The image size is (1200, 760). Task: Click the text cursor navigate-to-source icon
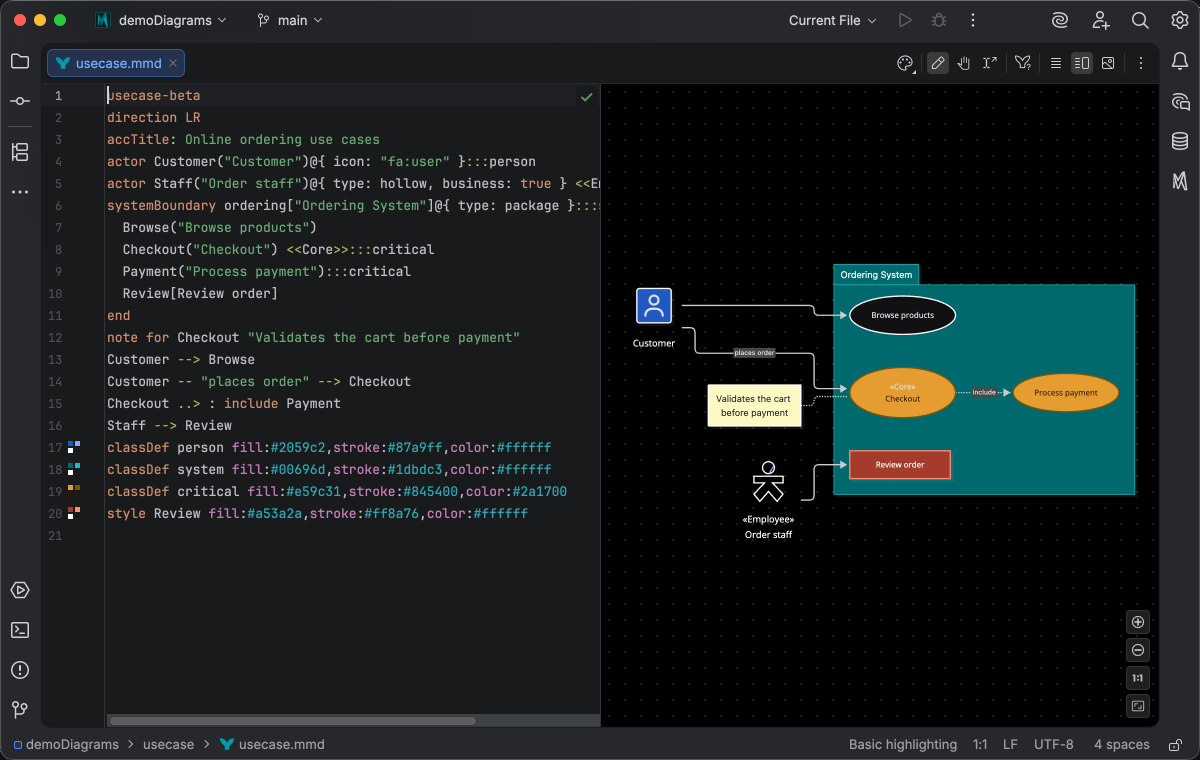(x=990, y=63)
